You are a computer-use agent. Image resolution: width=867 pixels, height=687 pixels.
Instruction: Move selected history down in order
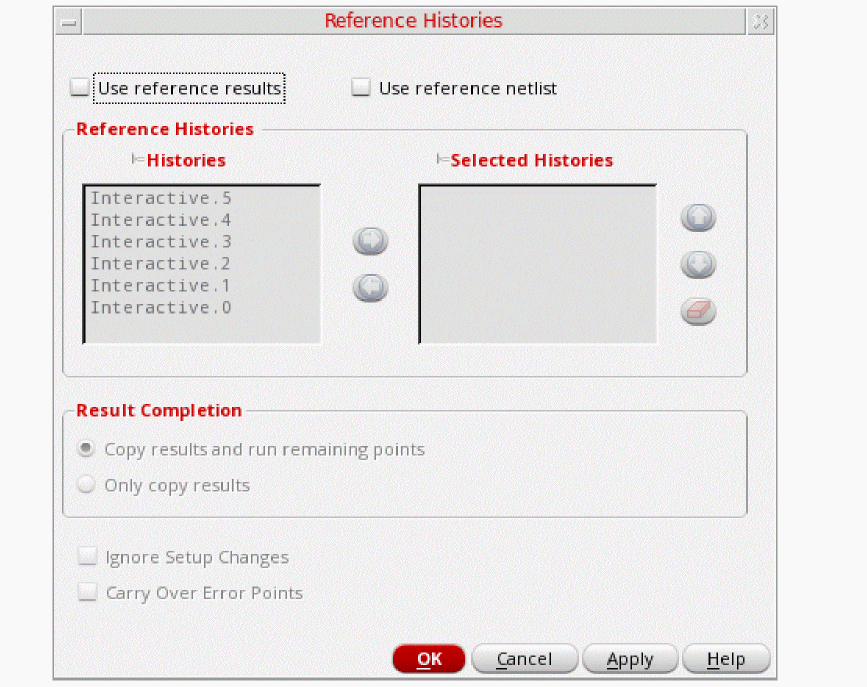698,264
